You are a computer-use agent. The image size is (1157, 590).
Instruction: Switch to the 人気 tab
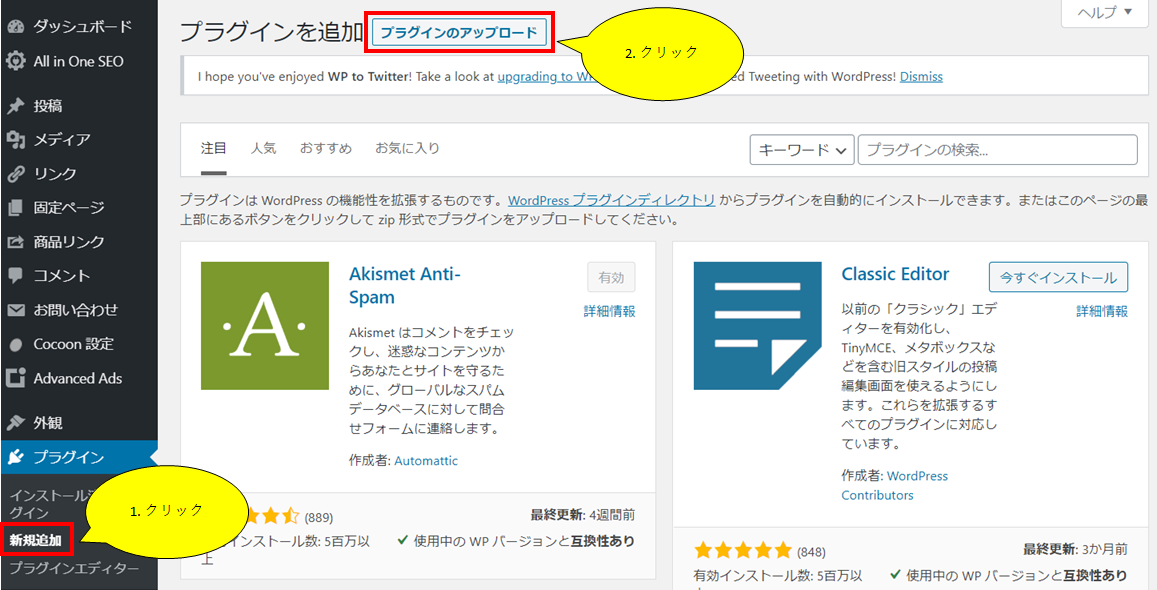[x=263, y=149]
